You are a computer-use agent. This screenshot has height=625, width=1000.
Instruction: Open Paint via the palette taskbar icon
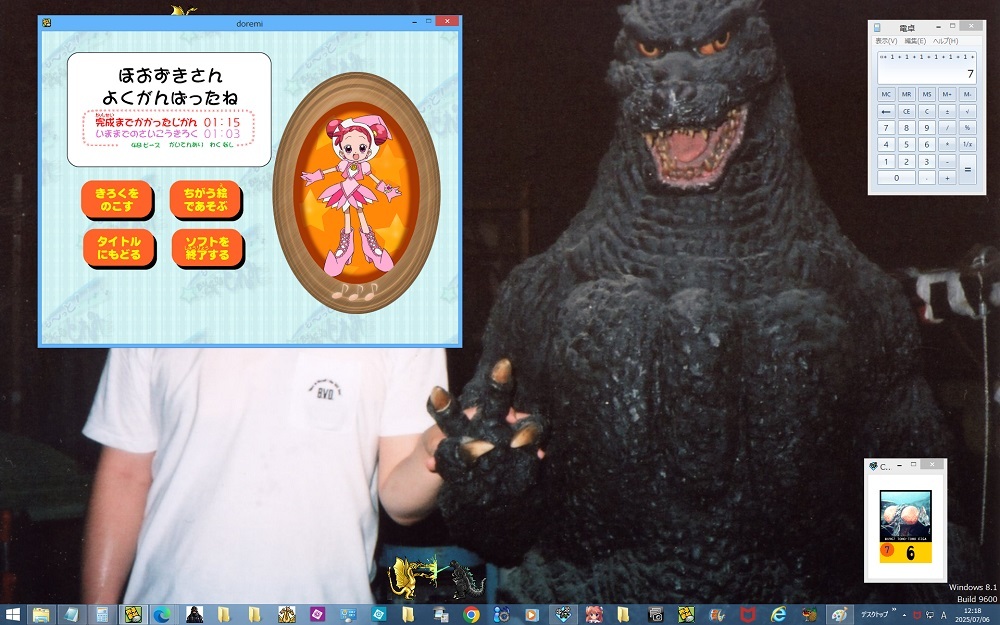pos(839,615)
